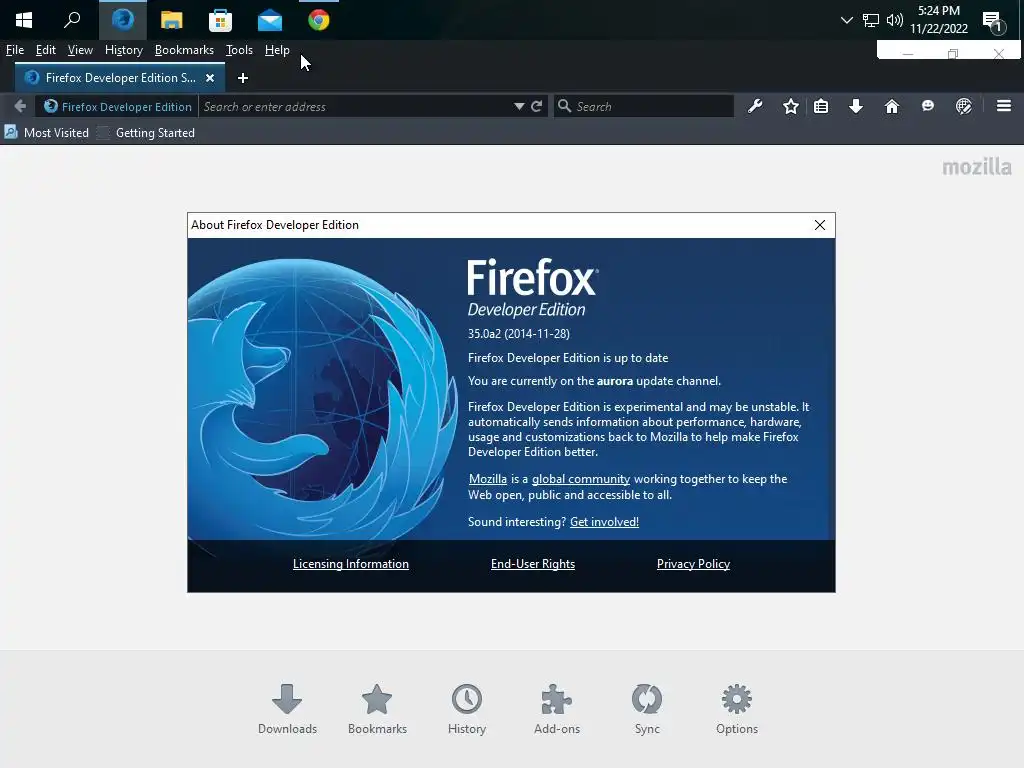Click the taskbar clock and date
Image resolution: width=1024 pixels, height=768 pixels.
938,20
